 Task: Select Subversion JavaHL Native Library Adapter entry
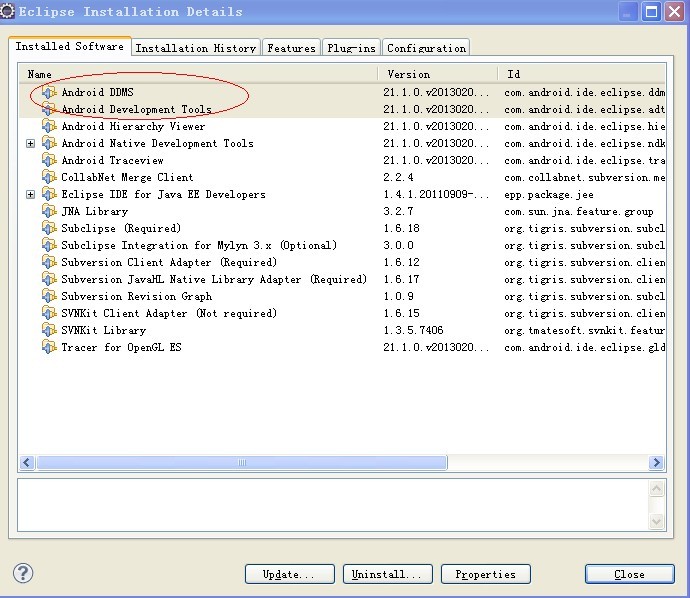pyautogui.click(x=342, y=279)
